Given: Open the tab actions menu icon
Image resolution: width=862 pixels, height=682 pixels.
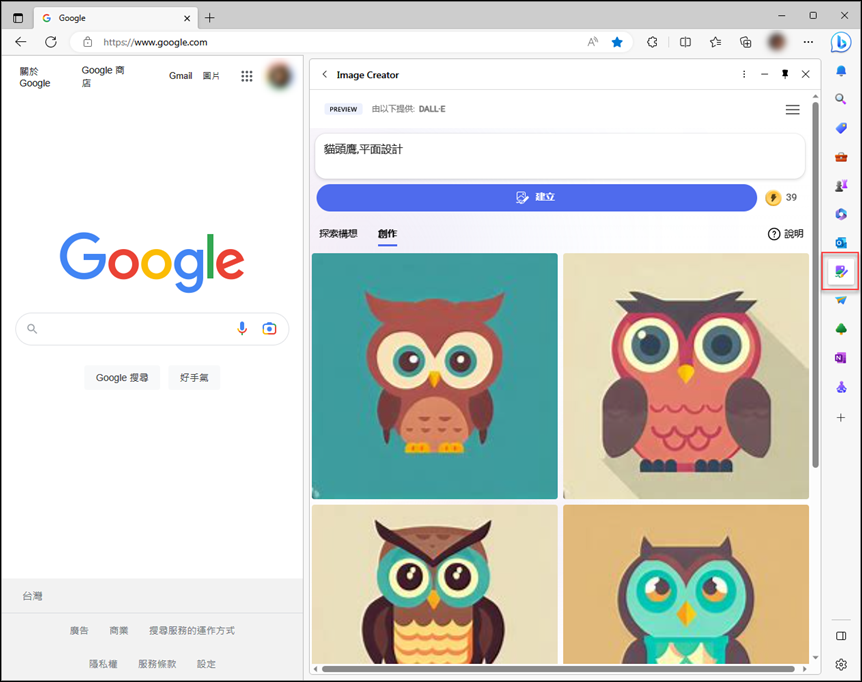Looking at the screenshot, I should [18, 18].
